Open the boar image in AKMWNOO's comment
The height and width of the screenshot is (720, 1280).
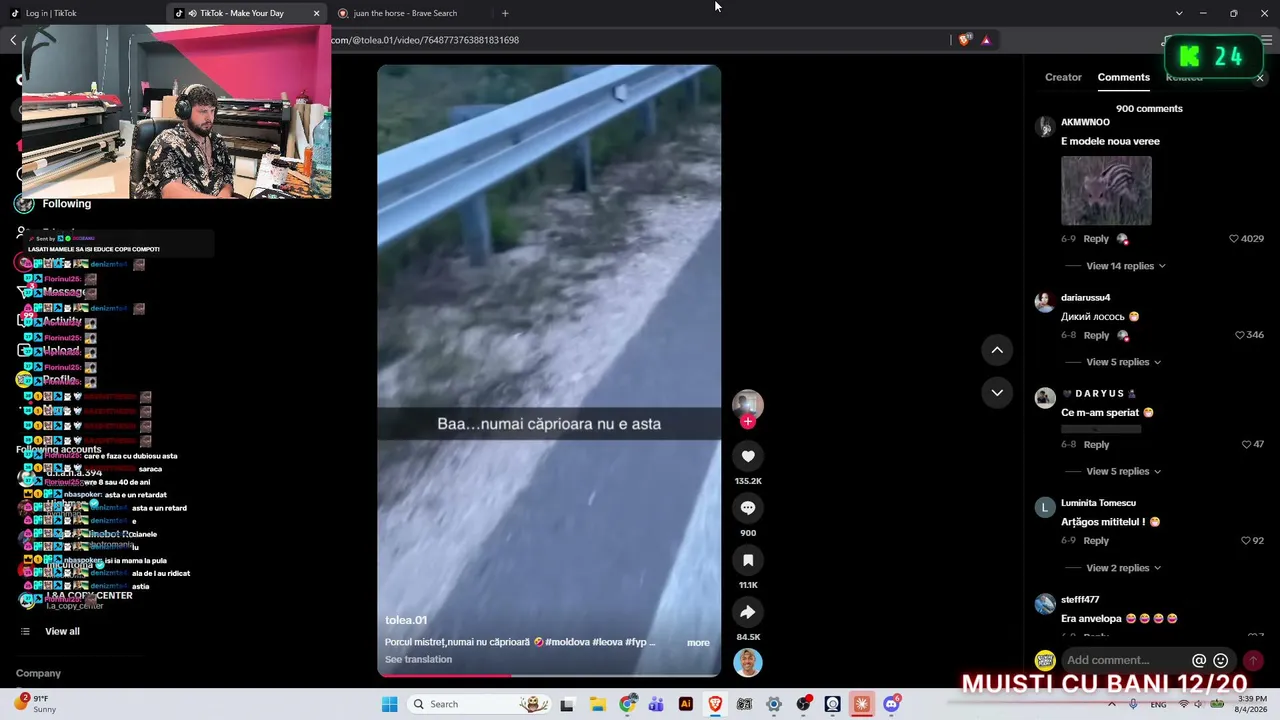[x=1106, y=190]
